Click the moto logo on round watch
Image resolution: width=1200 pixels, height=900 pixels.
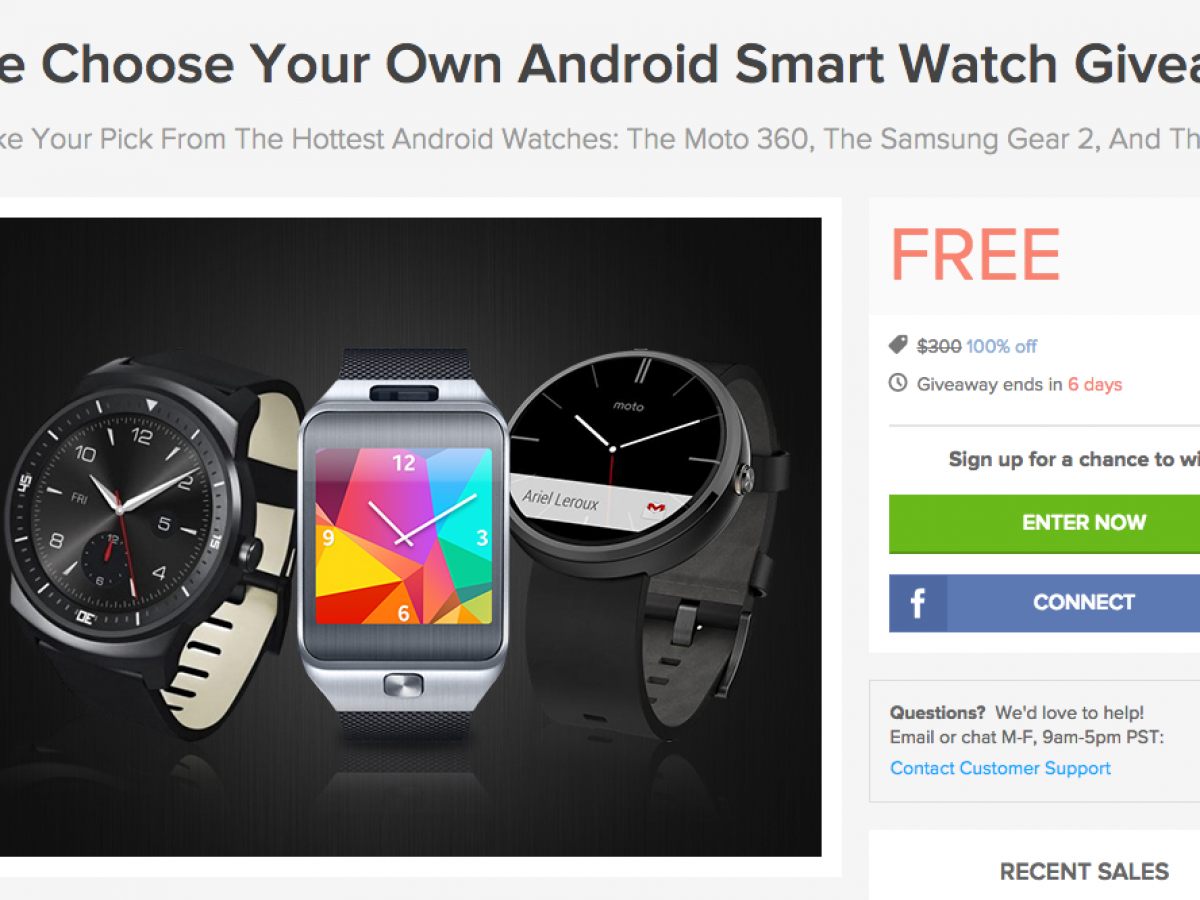[629, 407]
